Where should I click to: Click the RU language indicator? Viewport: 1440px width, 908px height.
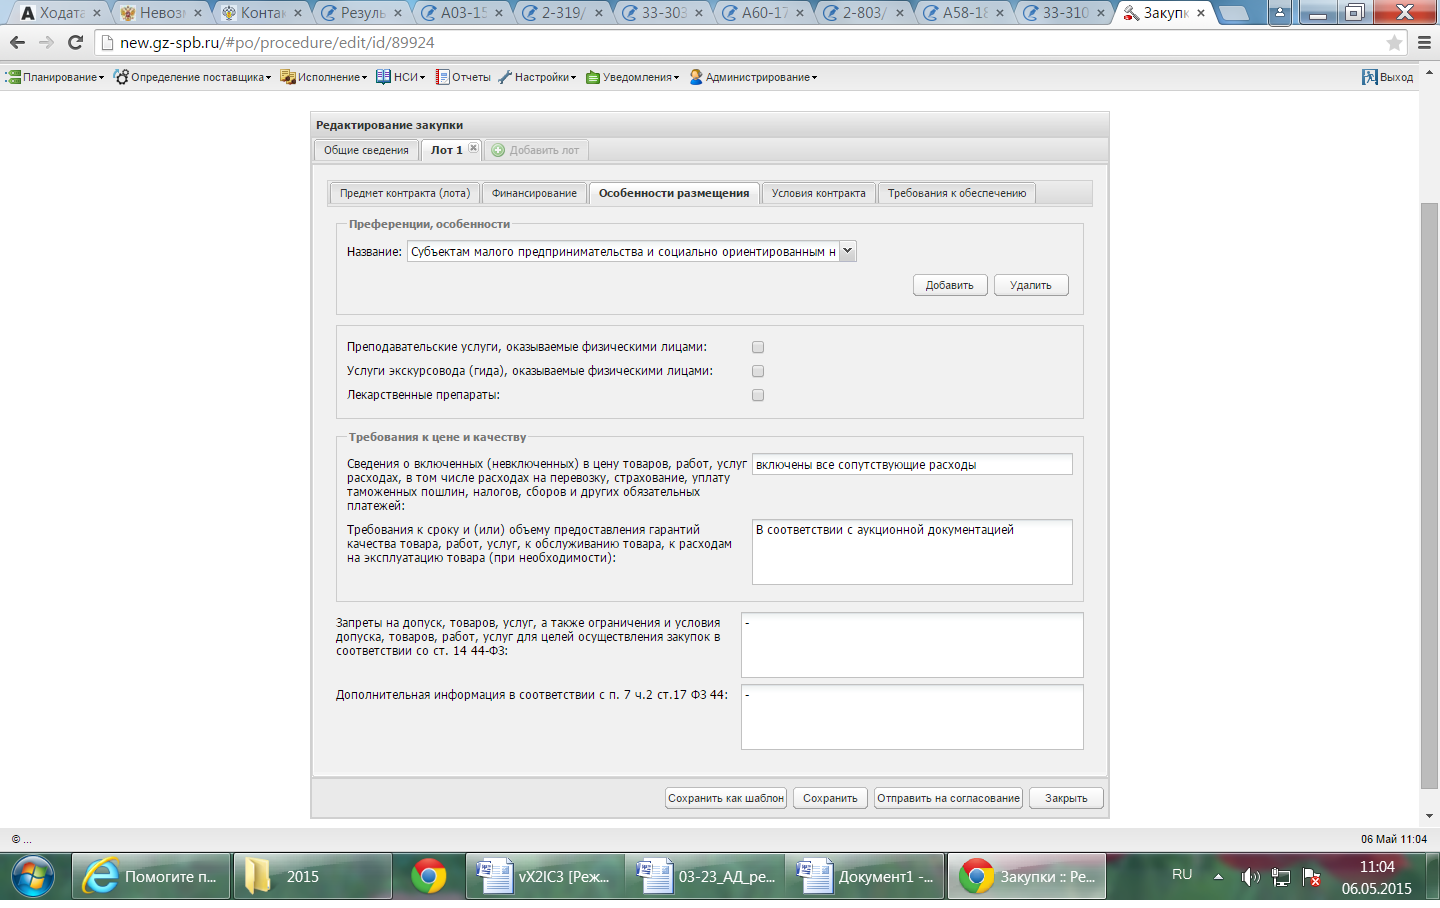point(1182,875)
